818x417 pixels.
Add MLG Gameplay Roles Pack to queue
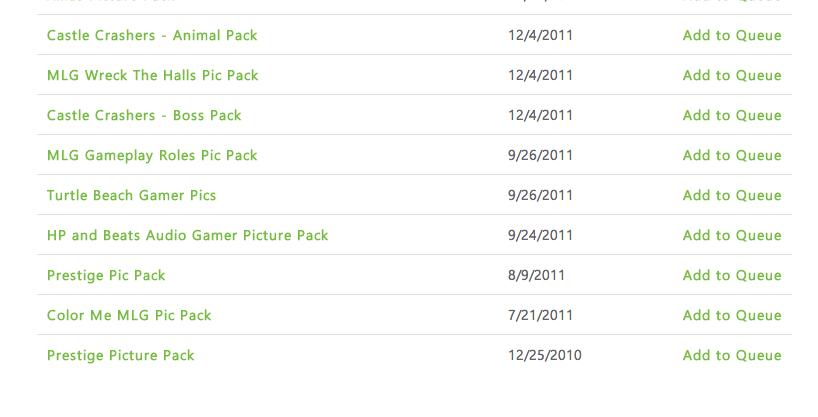(732, 155)
